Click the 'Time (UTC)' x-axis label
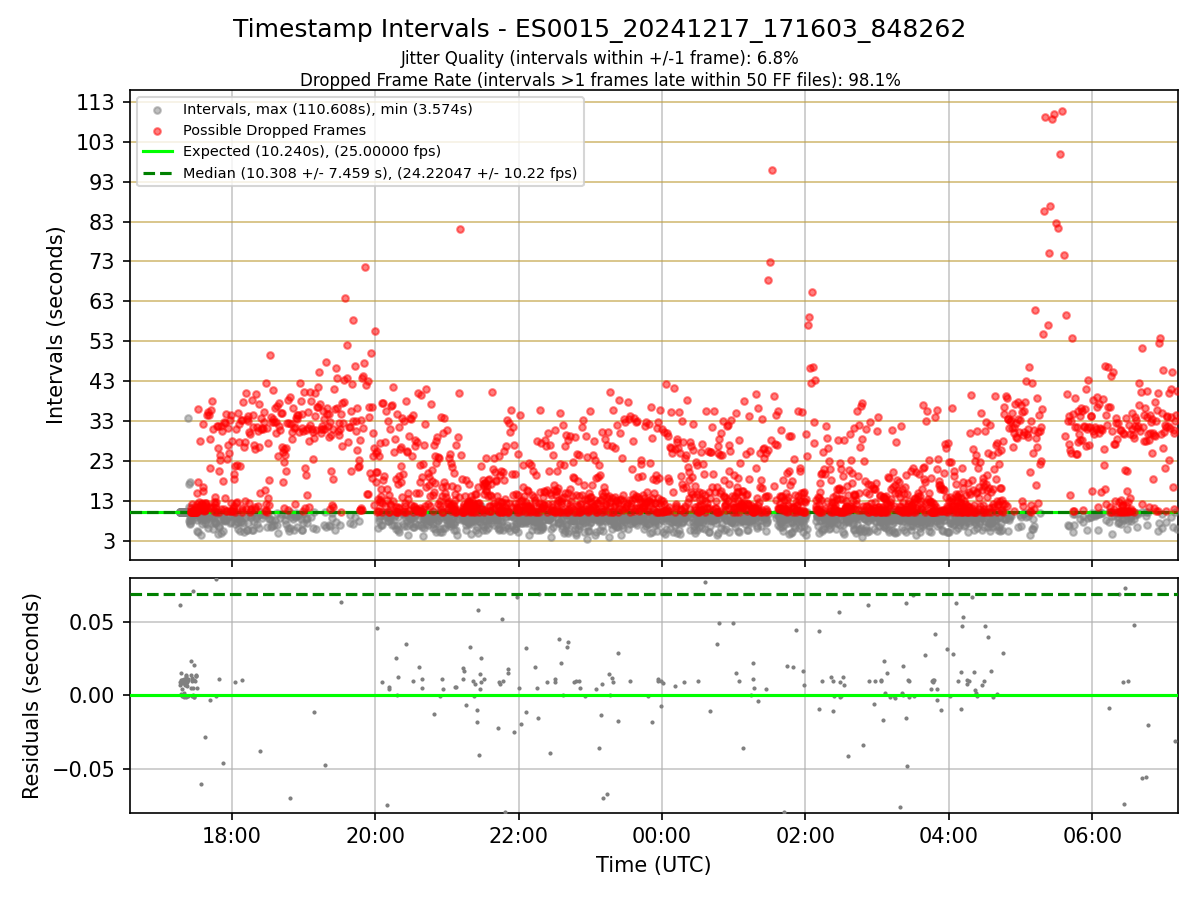The width and height of the screenshot is (1200, 900). tap(653, 865)
